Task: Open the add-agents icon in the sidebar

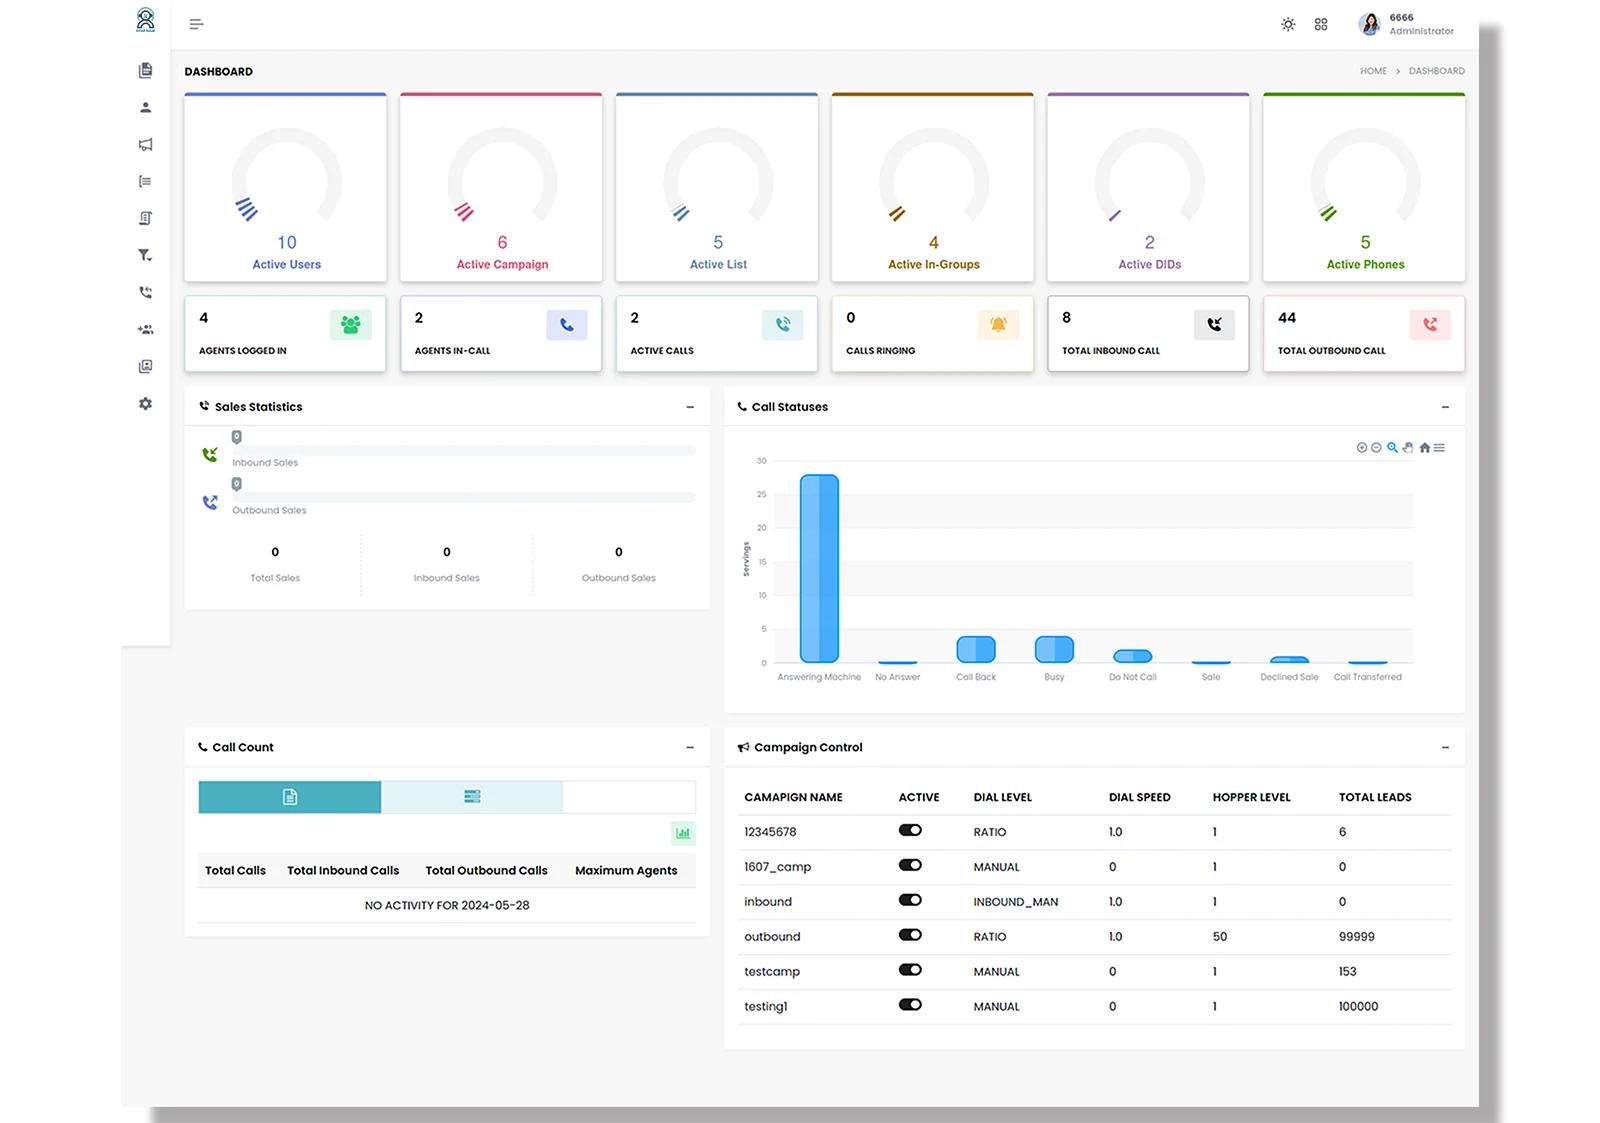Action: [x=145, y=329]
